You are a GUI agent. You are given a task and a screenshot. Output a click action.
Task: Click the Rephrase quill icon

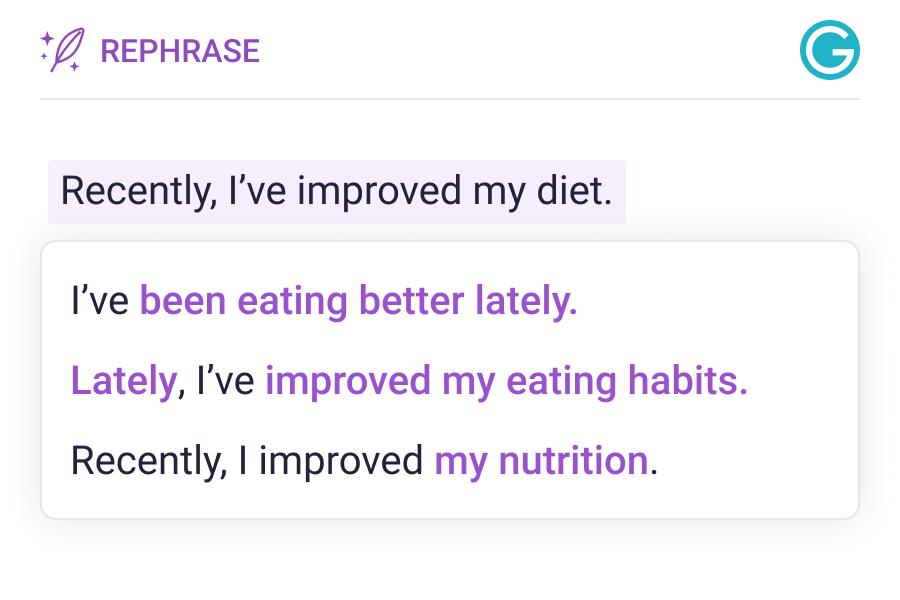pos(70,51)
